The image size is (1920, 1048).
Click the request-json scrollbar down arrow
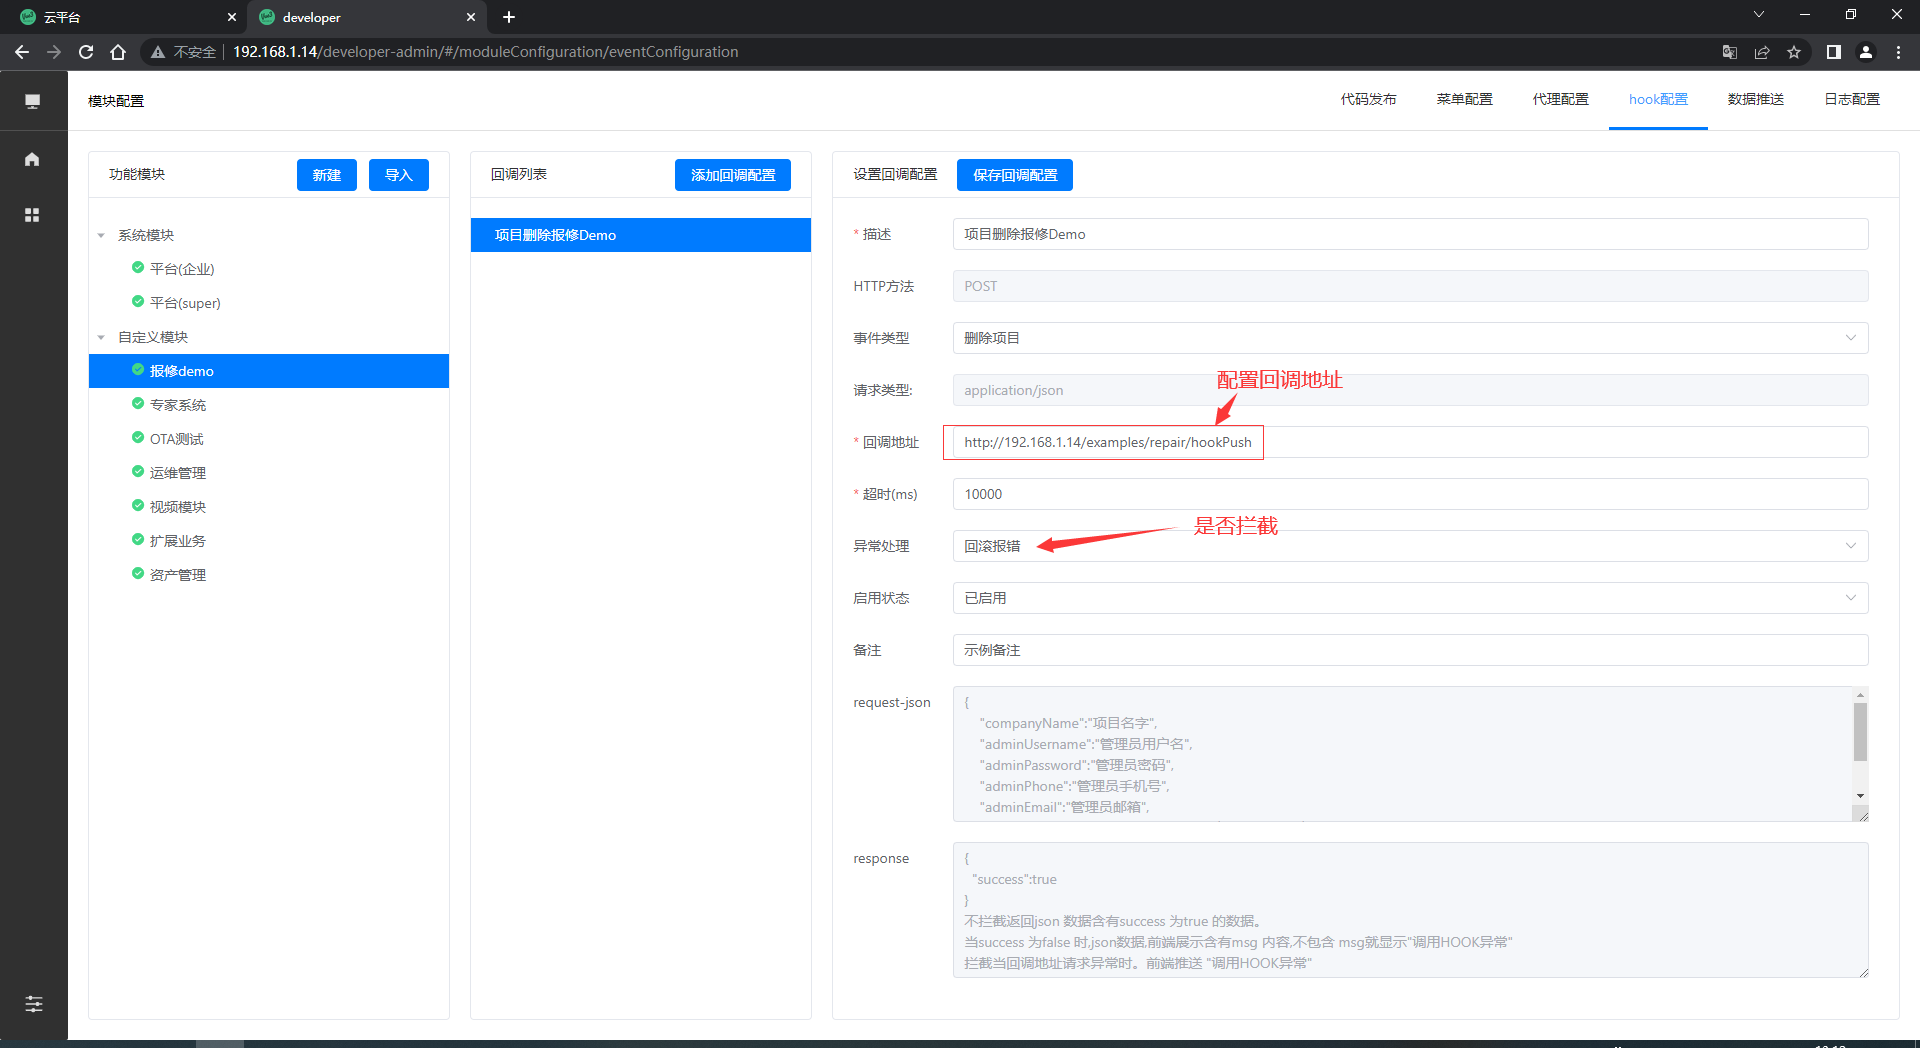click(1860, 796)
